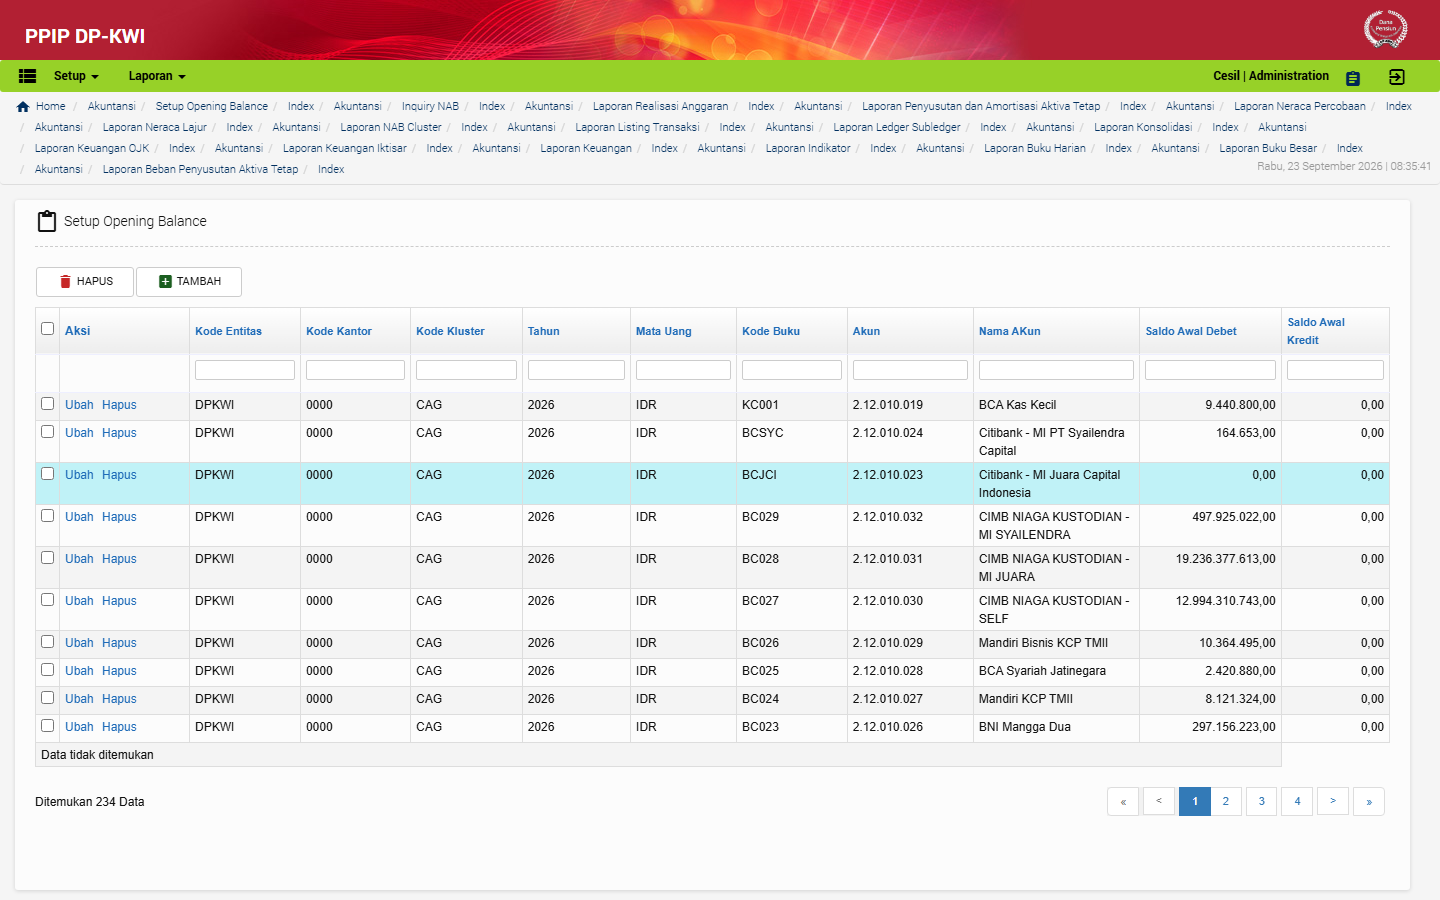
Task: Click the Mata Uang filter field
Action: pyautogui.click(x=683, y=370)
